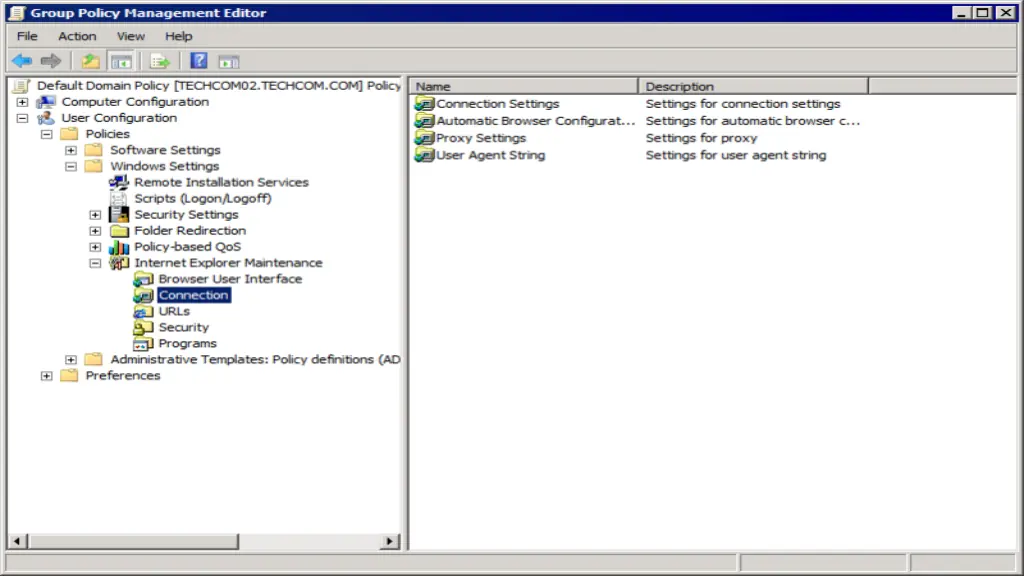Screen dimensions: 1024x576
Task: Select the Software Settings tree item
Action: tap(165, 150)
